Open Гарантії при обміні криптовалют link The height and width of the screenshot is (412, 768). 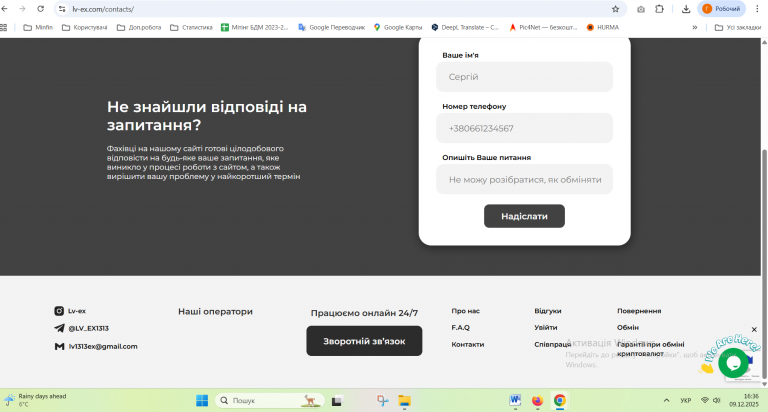650,349
